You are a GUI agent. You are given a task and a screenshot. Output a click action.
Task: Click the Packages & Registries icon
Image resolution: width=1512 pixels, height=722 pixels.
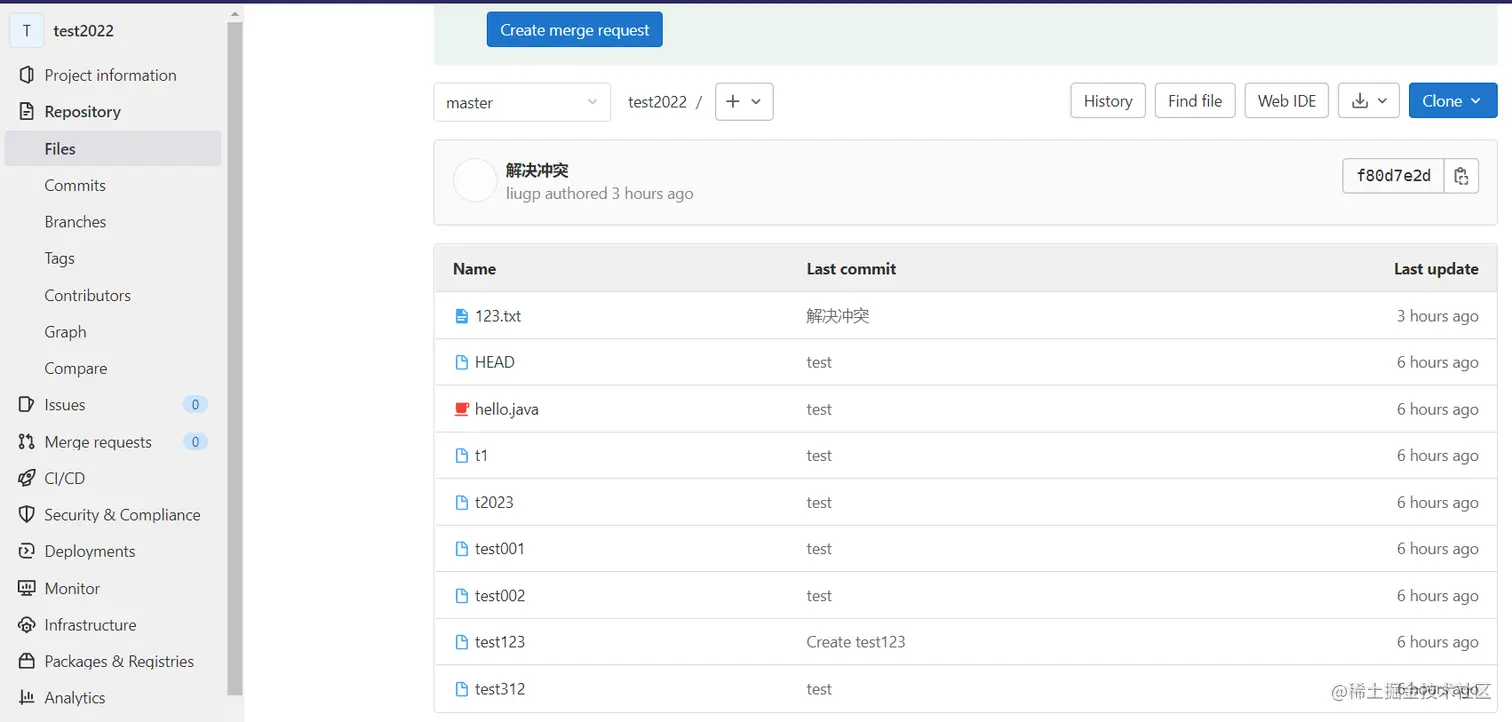click(27, 661)
